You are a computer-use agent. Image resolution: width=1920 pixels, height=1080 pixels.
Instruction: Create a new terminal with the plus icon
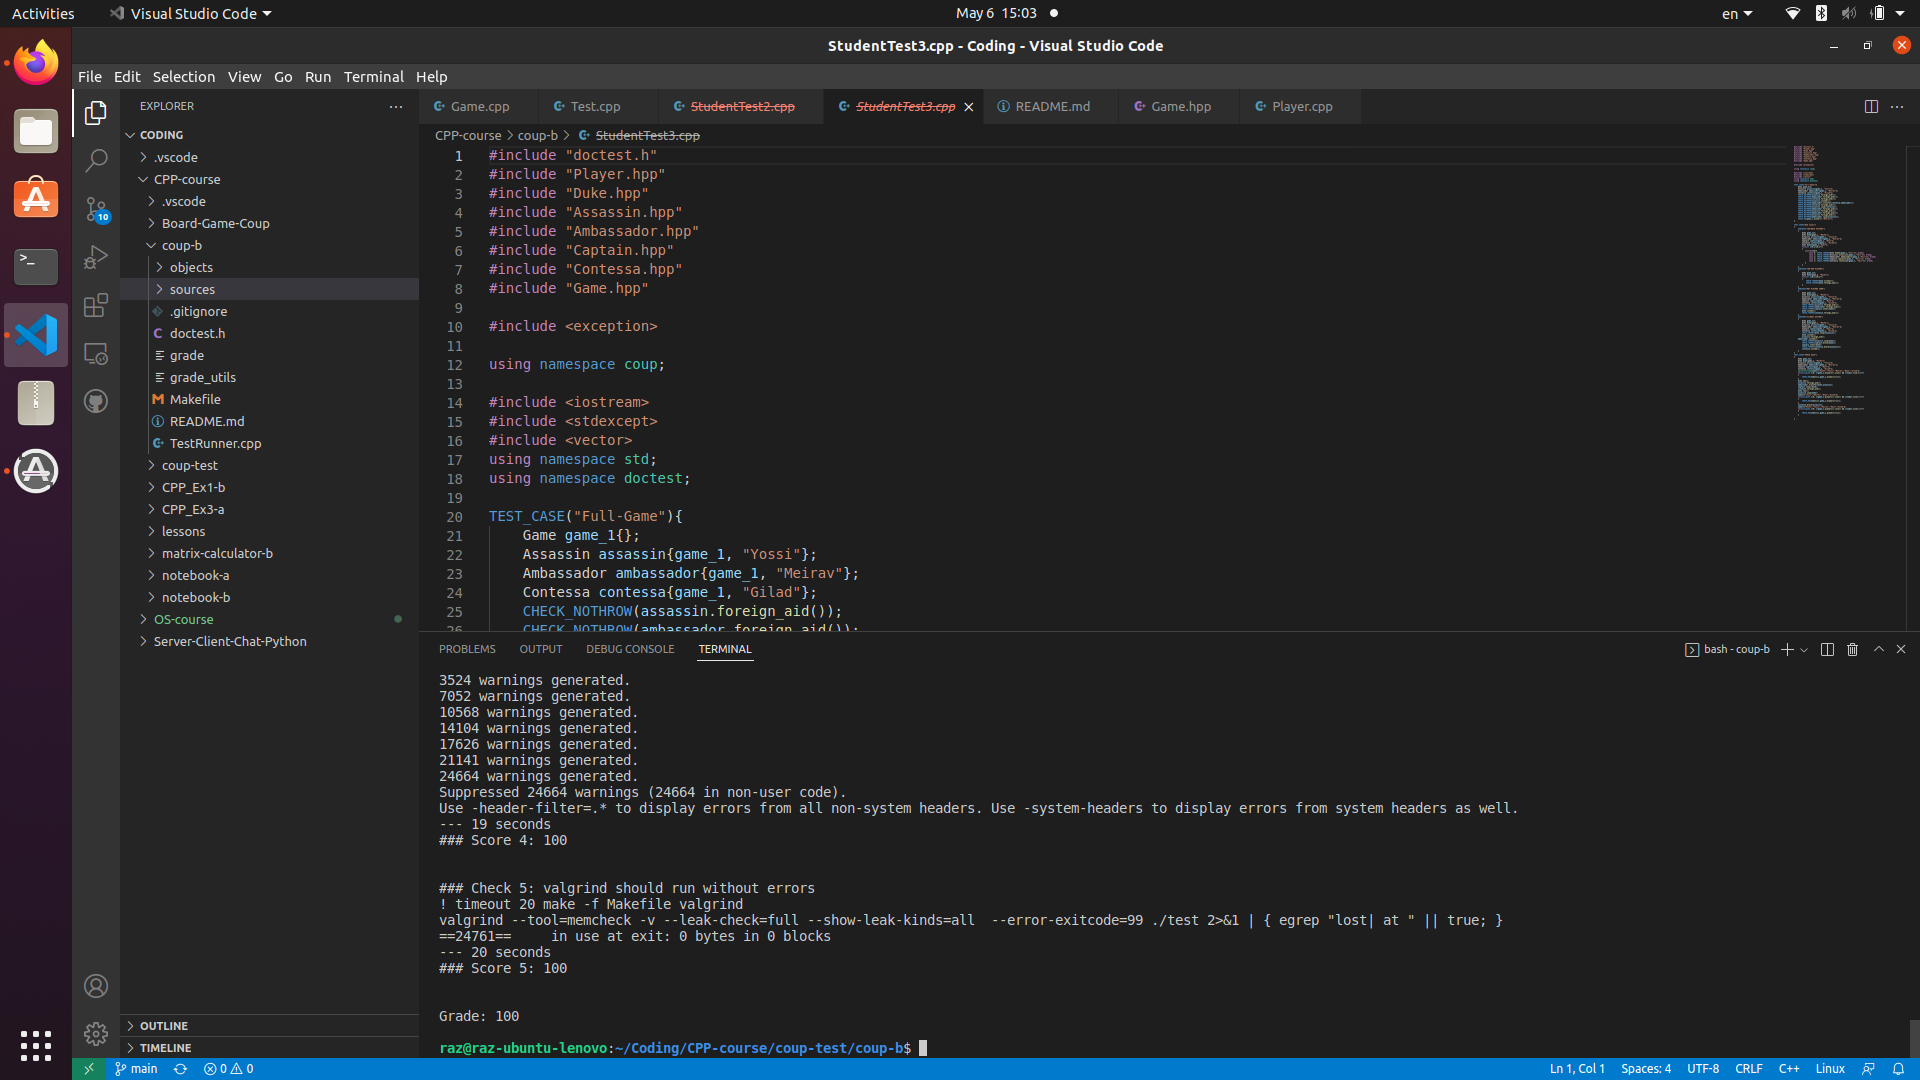coord(1788,649)
